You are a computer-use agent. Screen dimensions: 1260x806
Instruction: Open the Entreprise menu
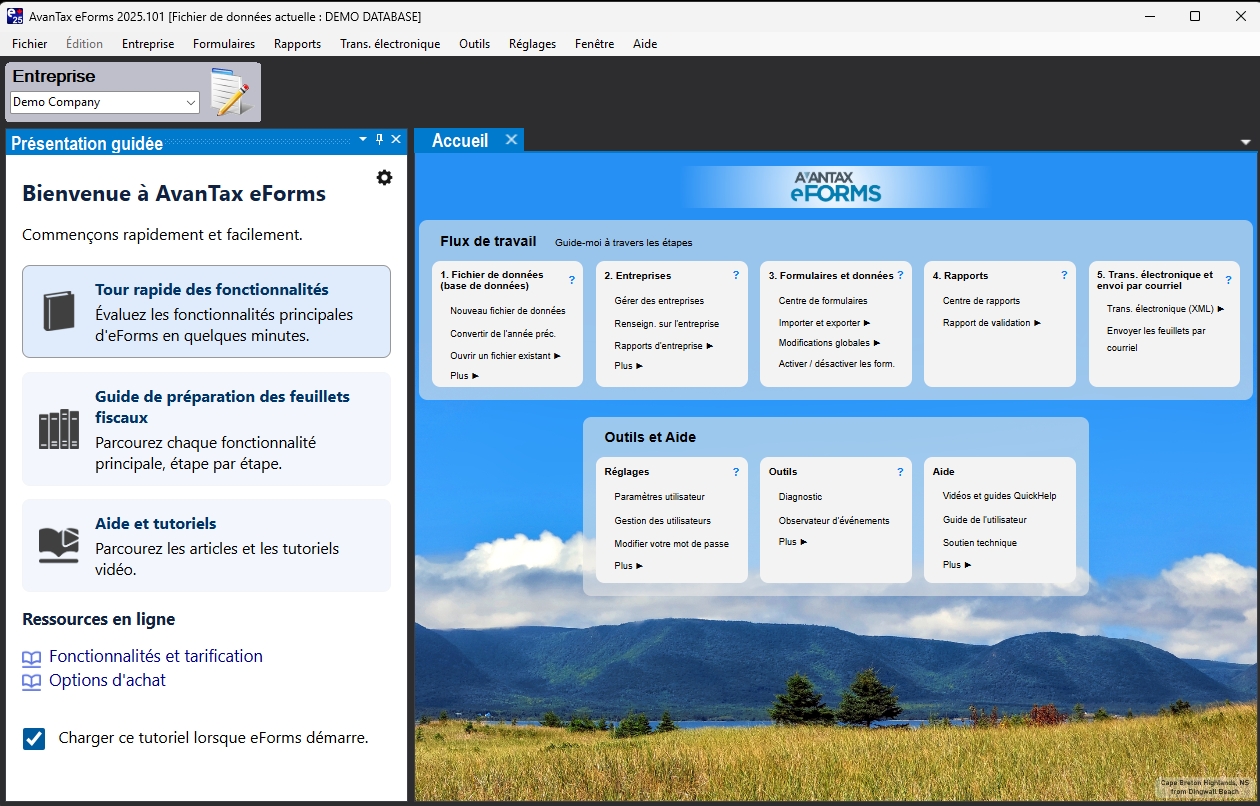[x=148, y=44]
